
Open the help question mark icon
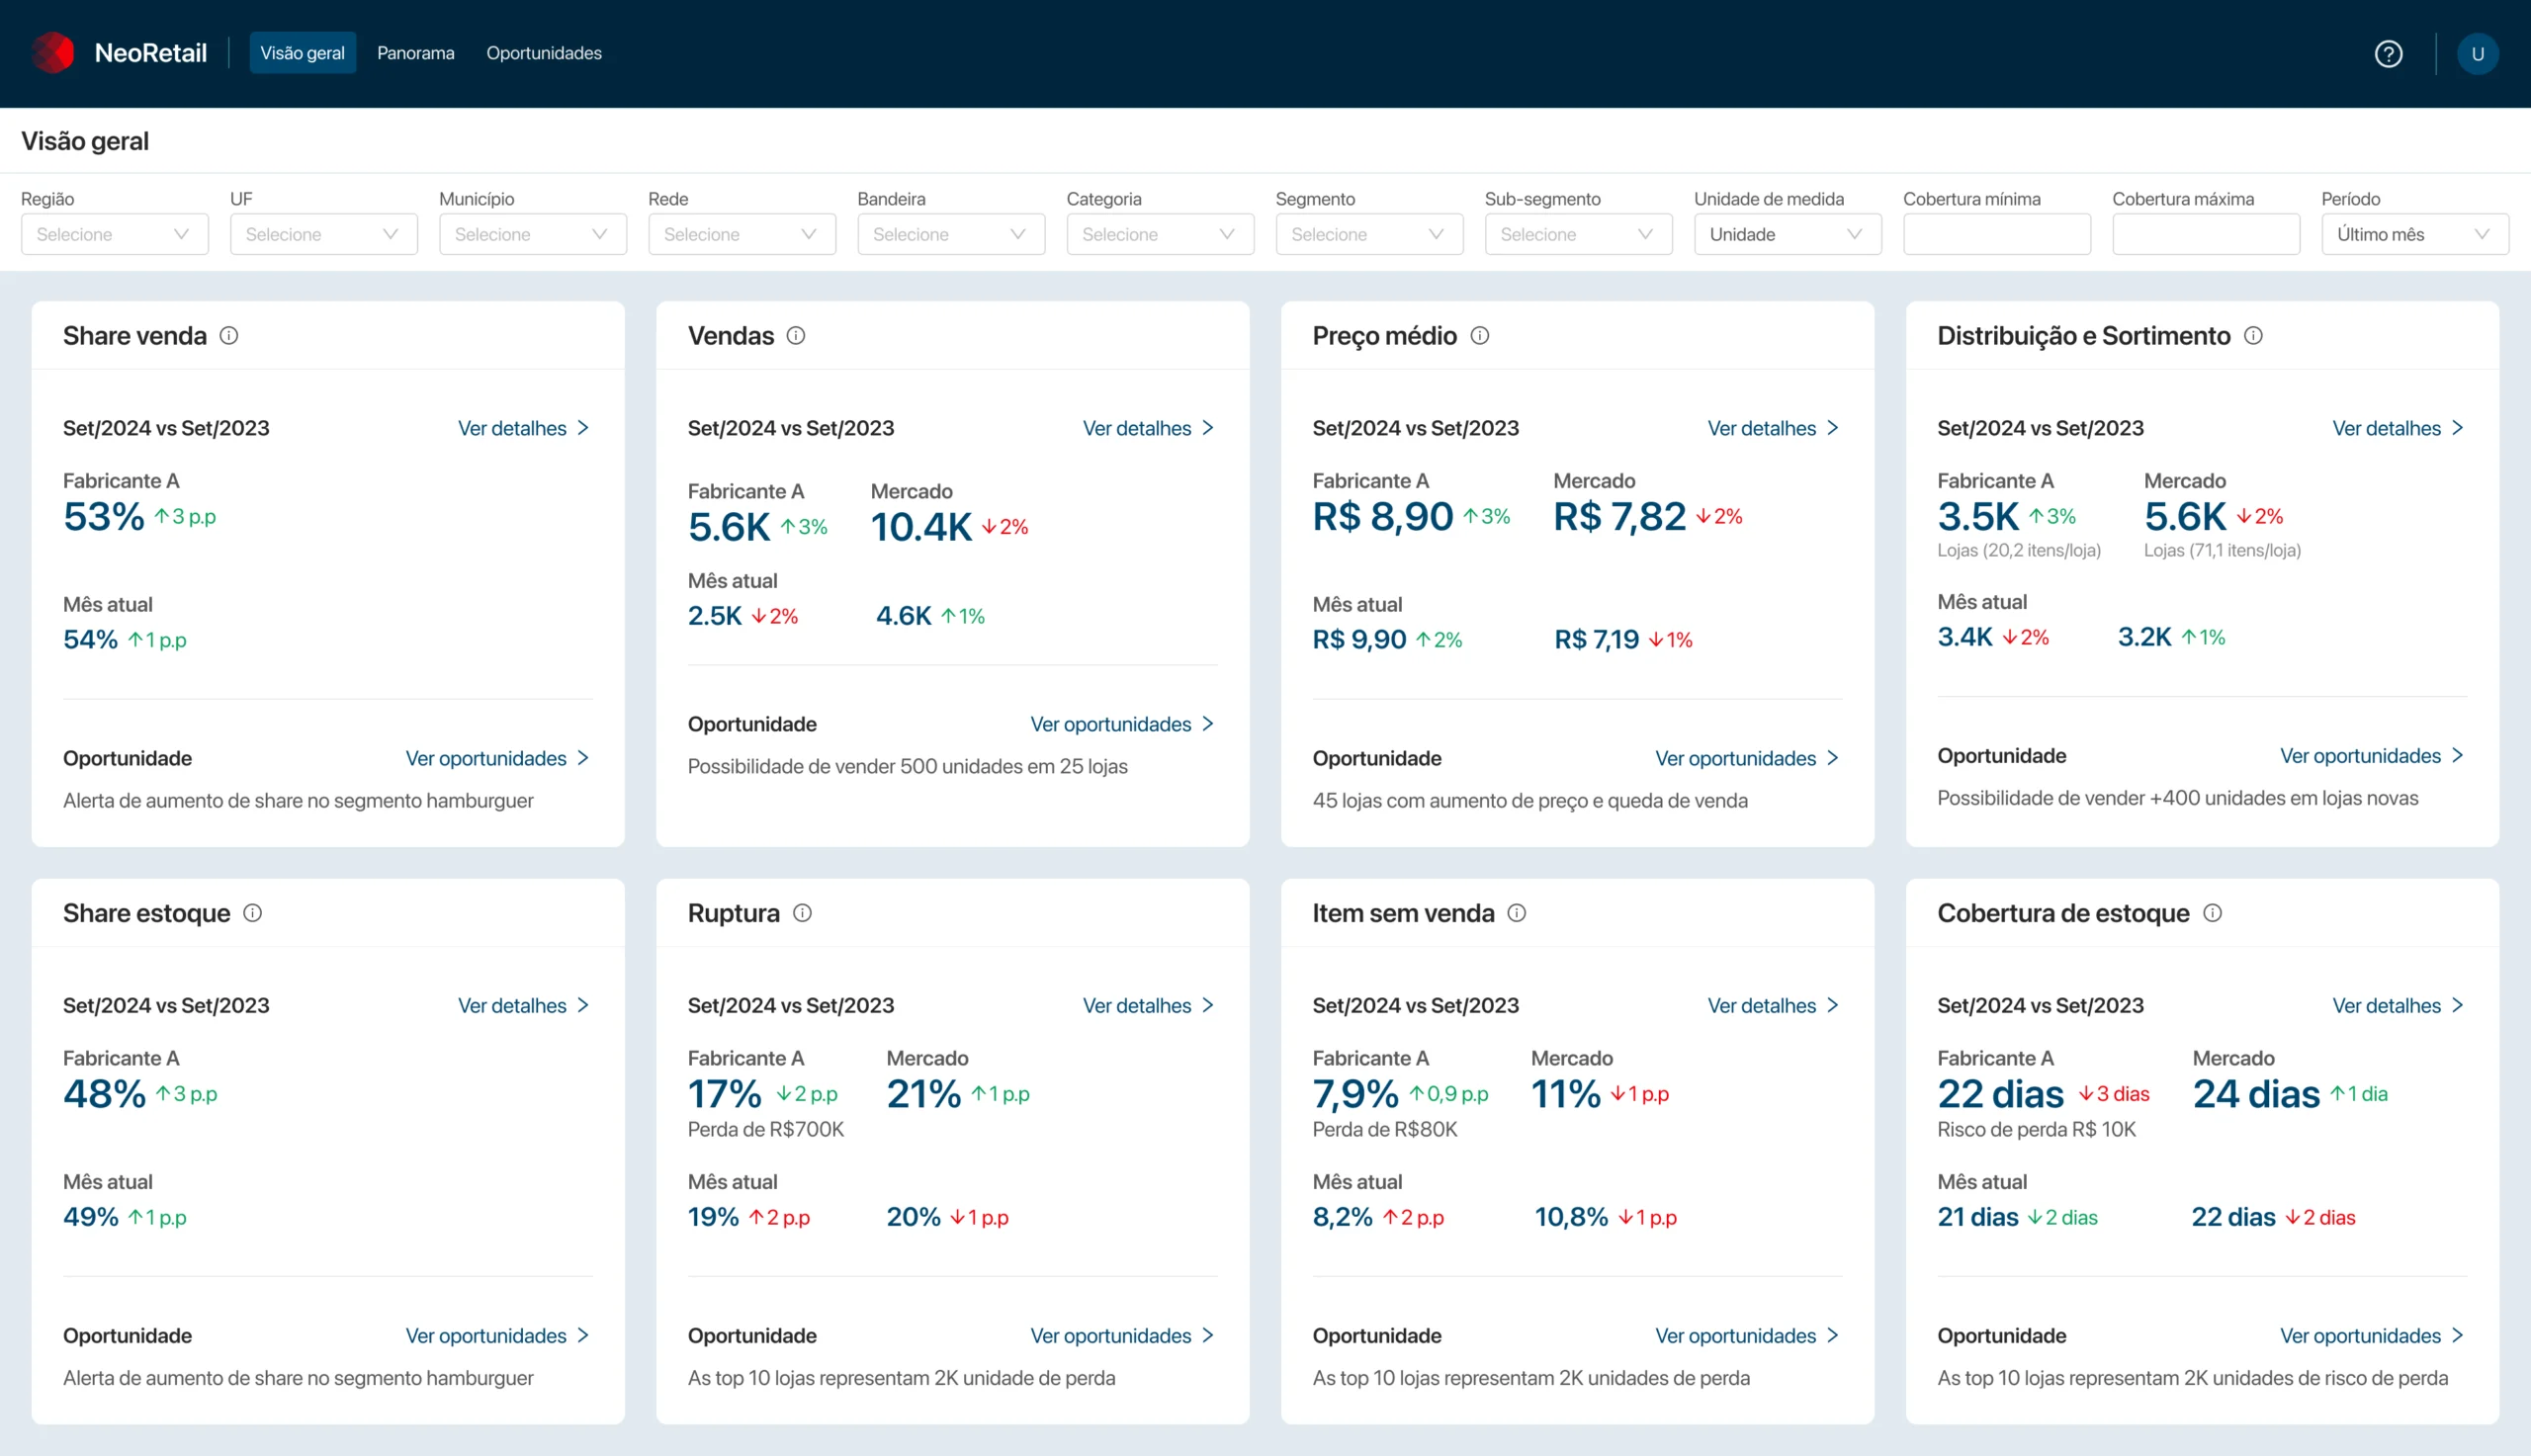tap(2388, 54)
